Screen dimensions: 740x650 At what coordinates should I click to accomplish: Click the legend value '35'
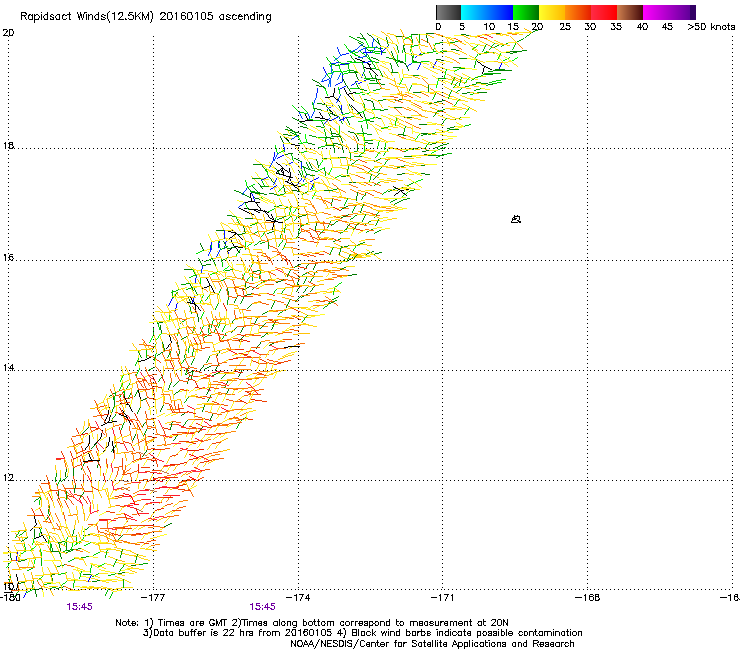click(616, 27)
